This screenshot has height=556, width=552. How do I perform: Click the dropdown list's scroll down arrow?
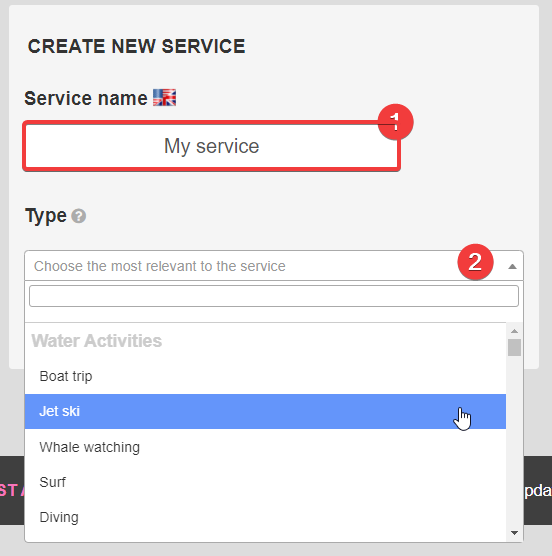[x=514, y=533]
